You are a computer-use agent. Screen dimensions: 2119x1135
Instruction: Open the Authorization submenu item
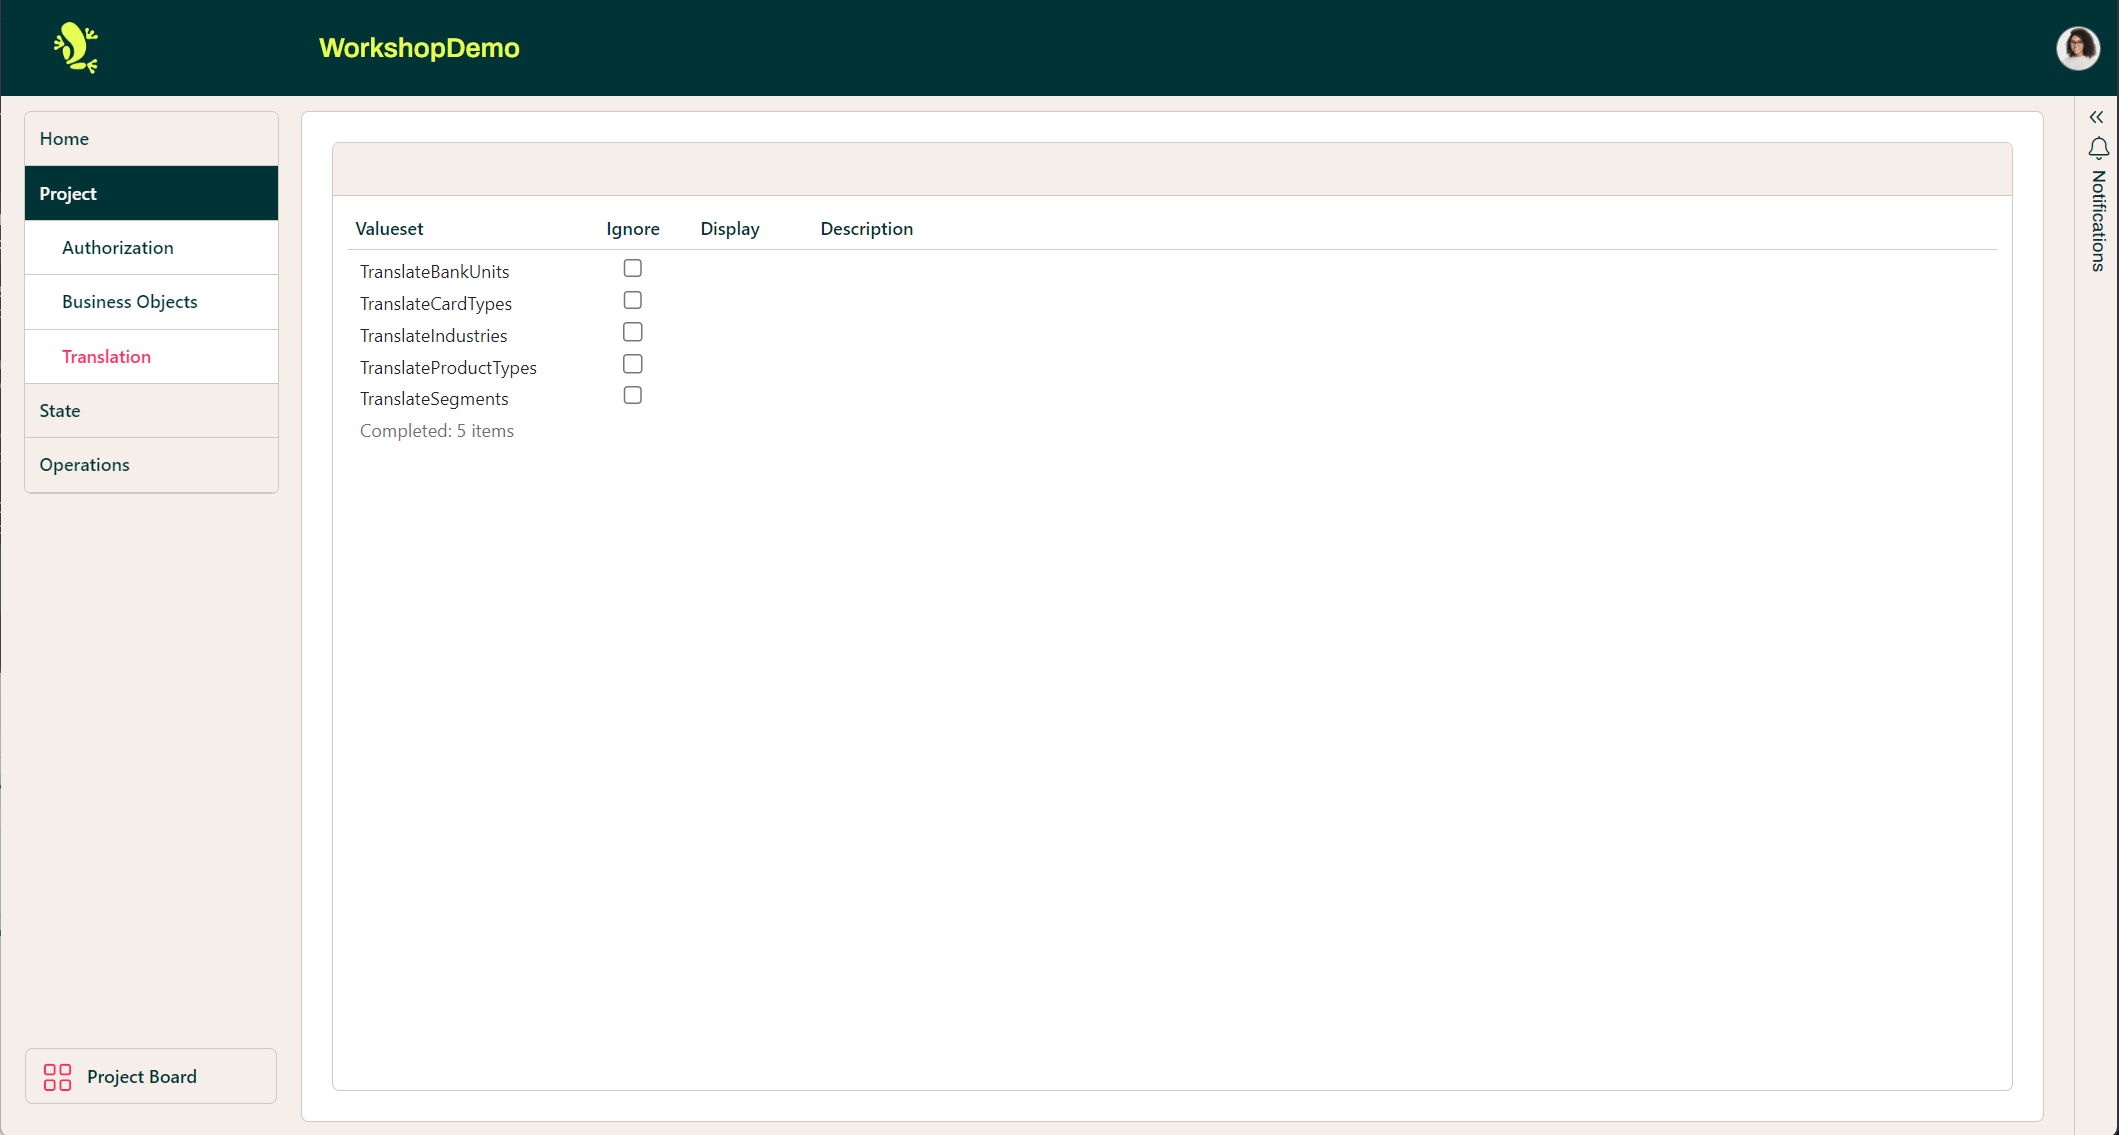151,248
